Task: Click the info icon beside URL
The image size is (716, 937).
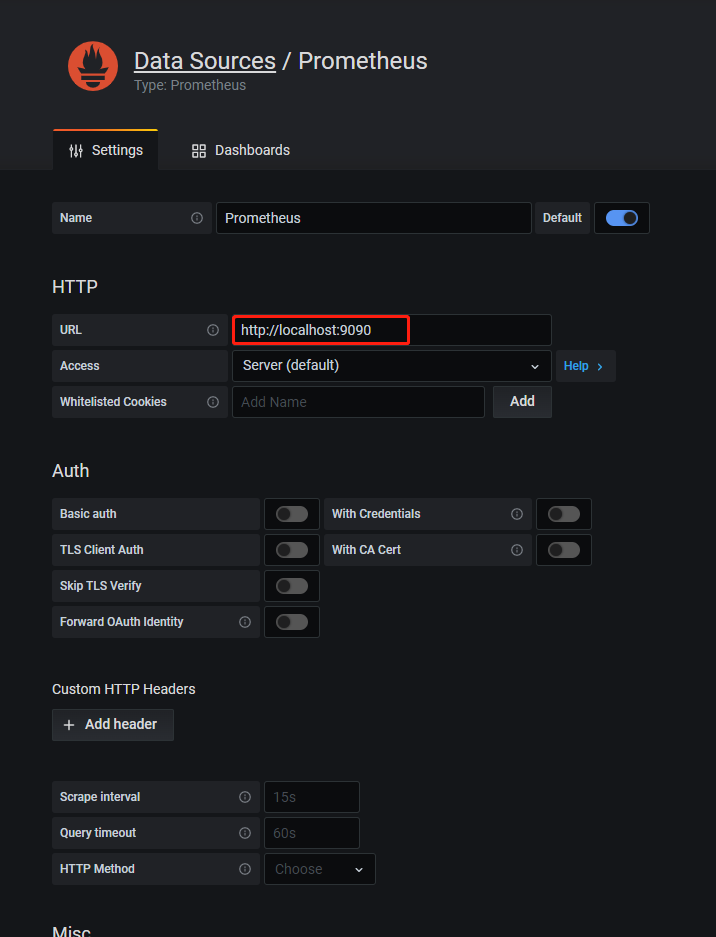Action: (x=213, y=330)
